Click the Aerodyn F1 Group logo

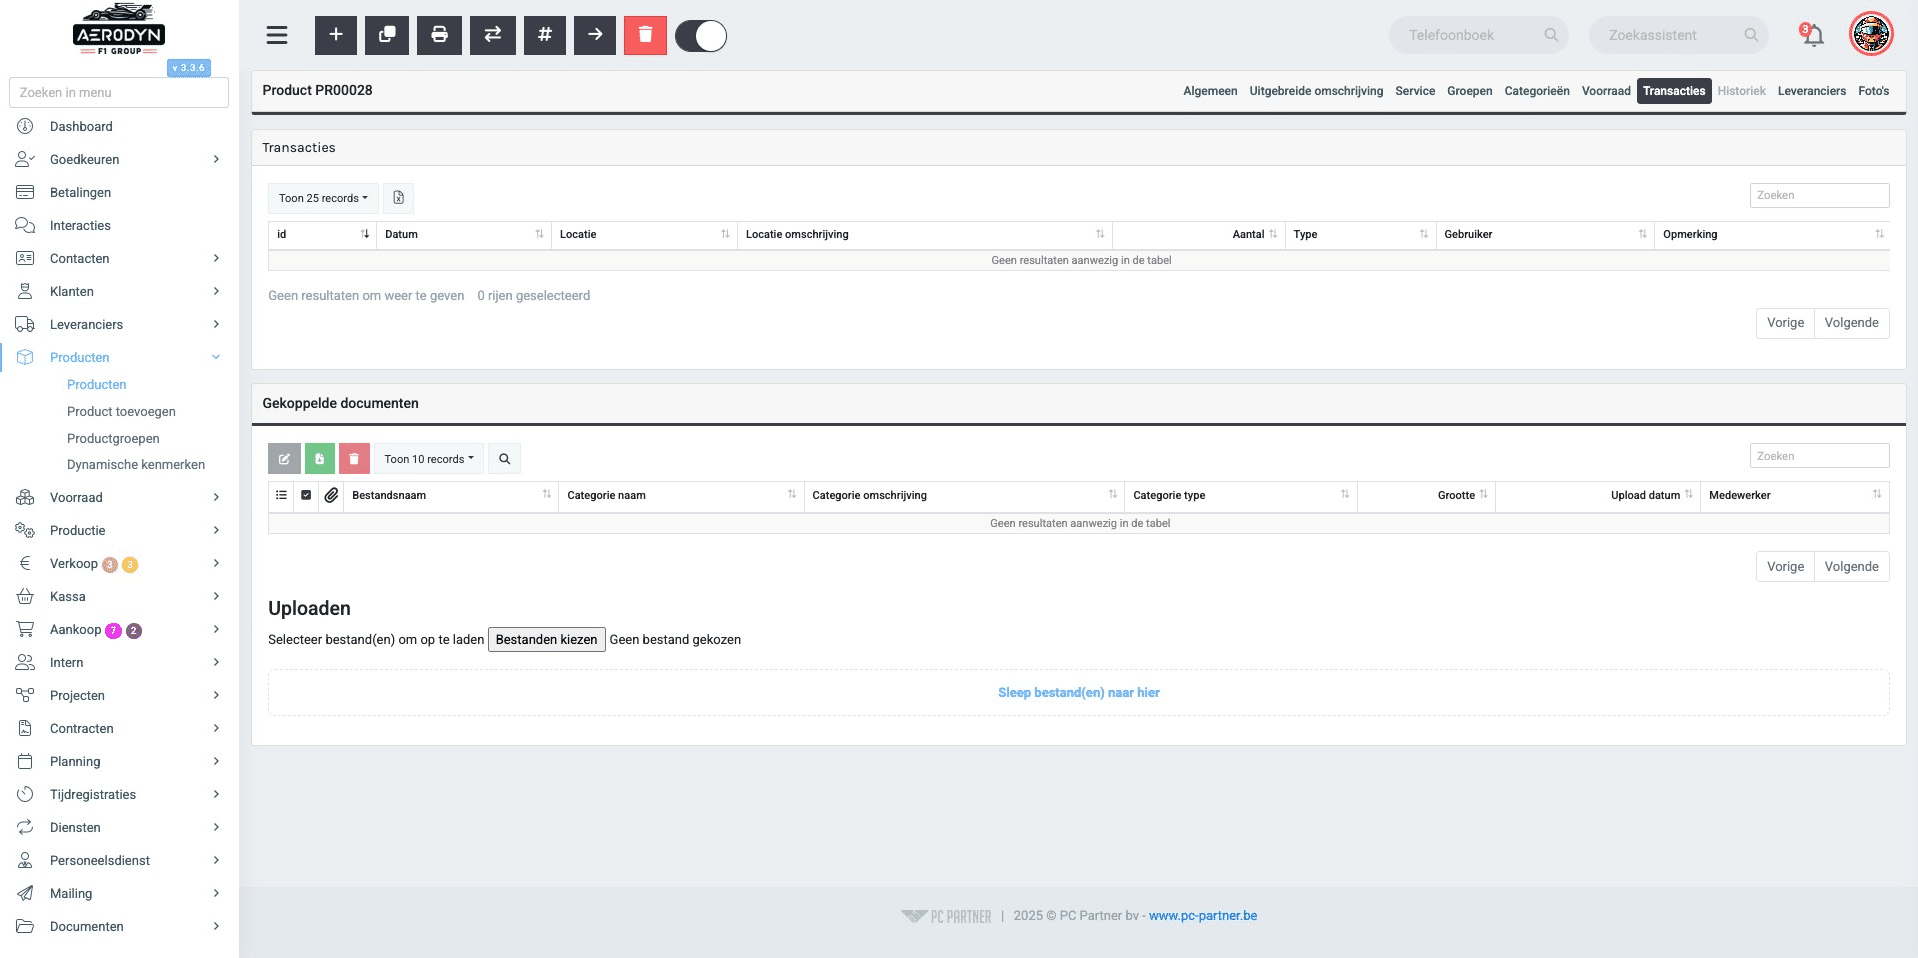(118, 30)
